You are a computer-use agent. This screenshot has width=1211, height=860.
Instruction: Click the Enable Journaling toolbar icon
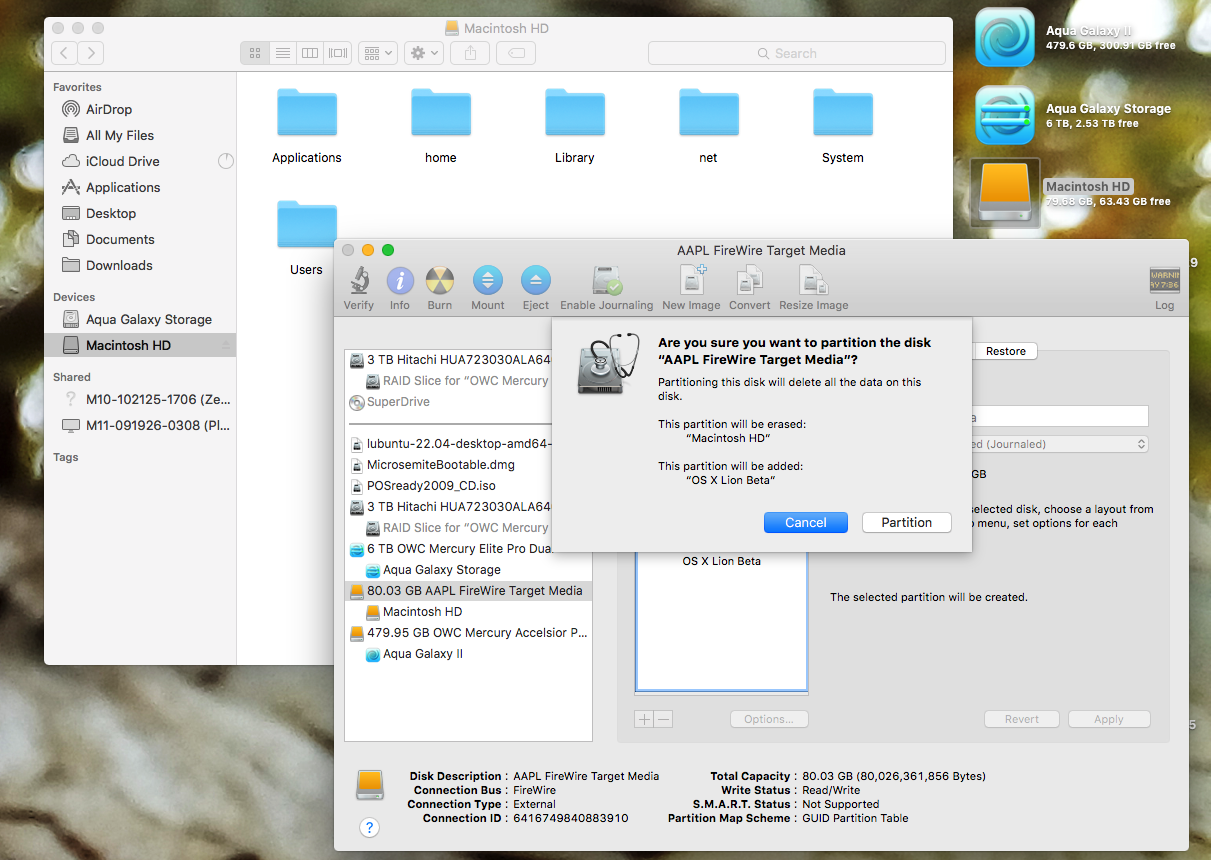[x=607, y=281]
